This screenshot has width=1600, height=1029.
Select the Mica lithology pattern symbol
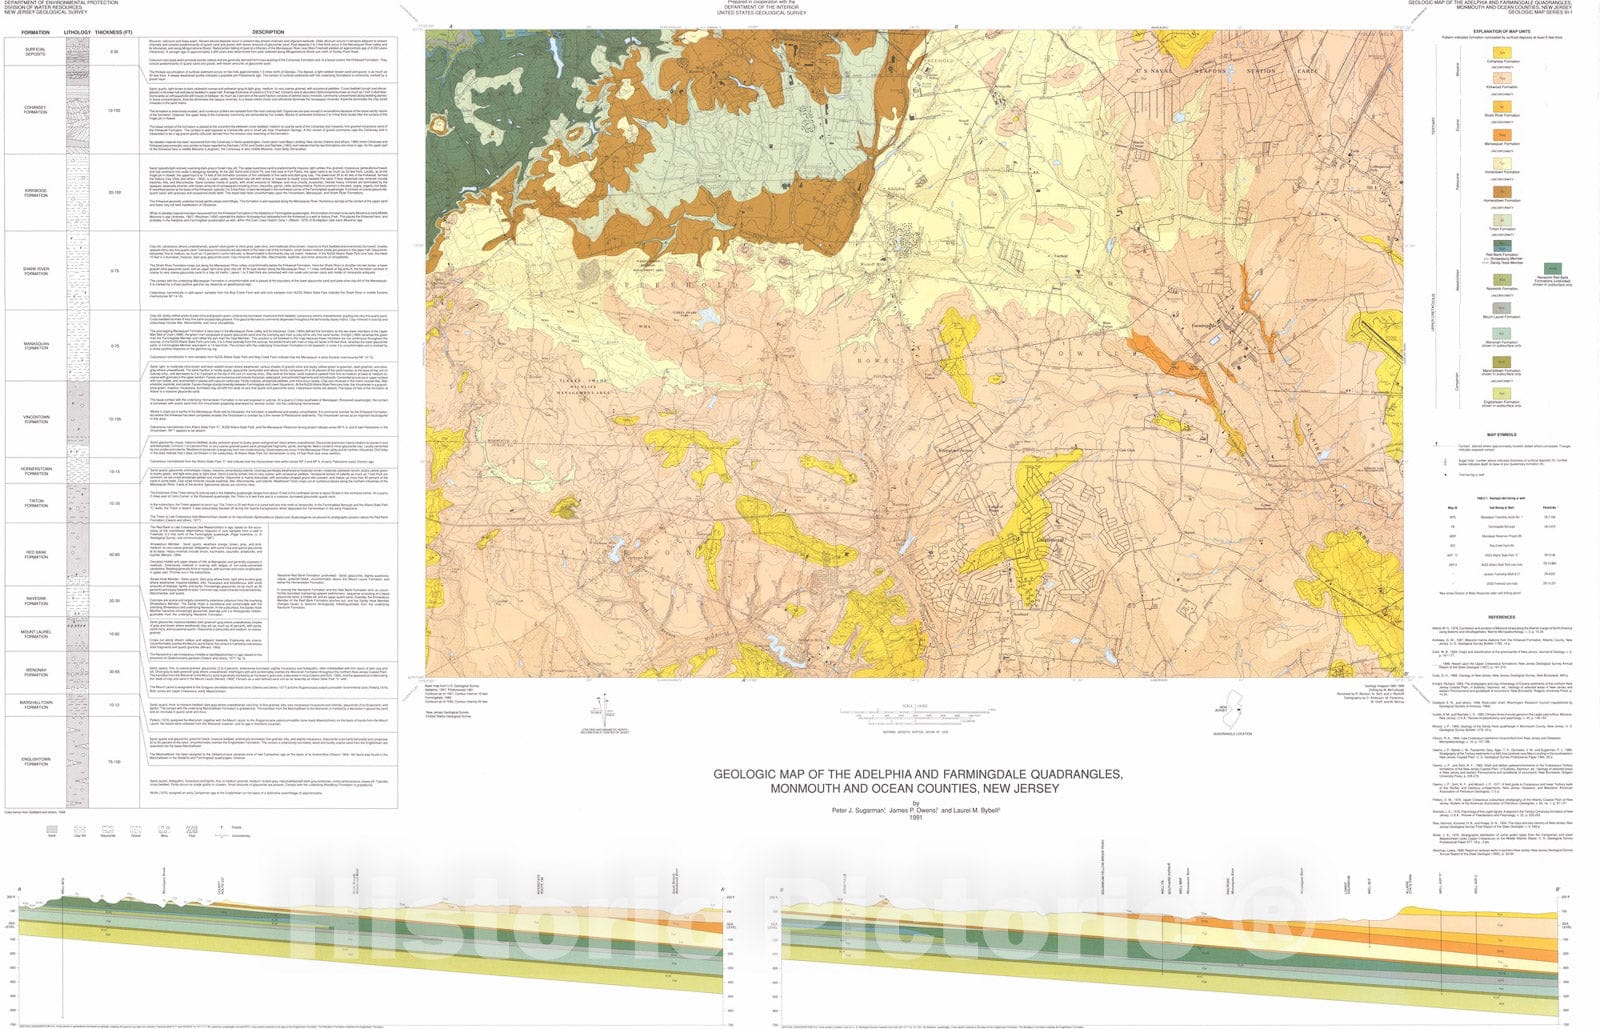[164, 831]
